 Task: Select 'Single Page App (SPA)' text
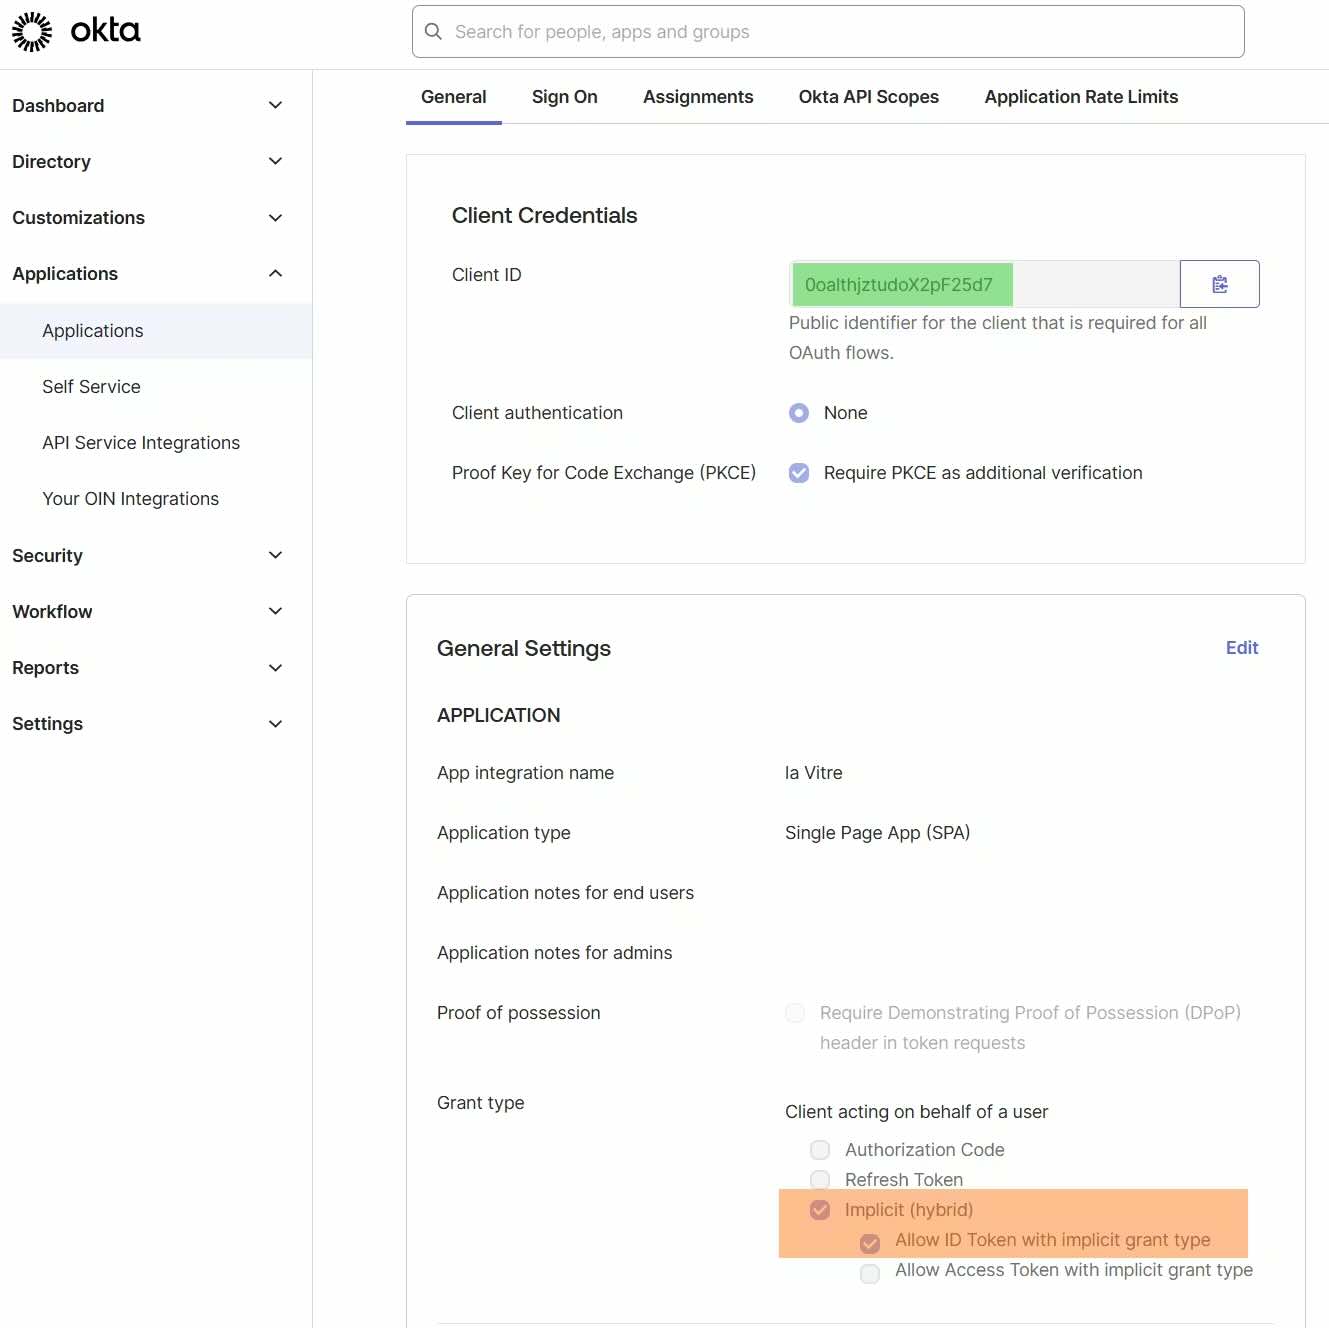coord(878,833)
